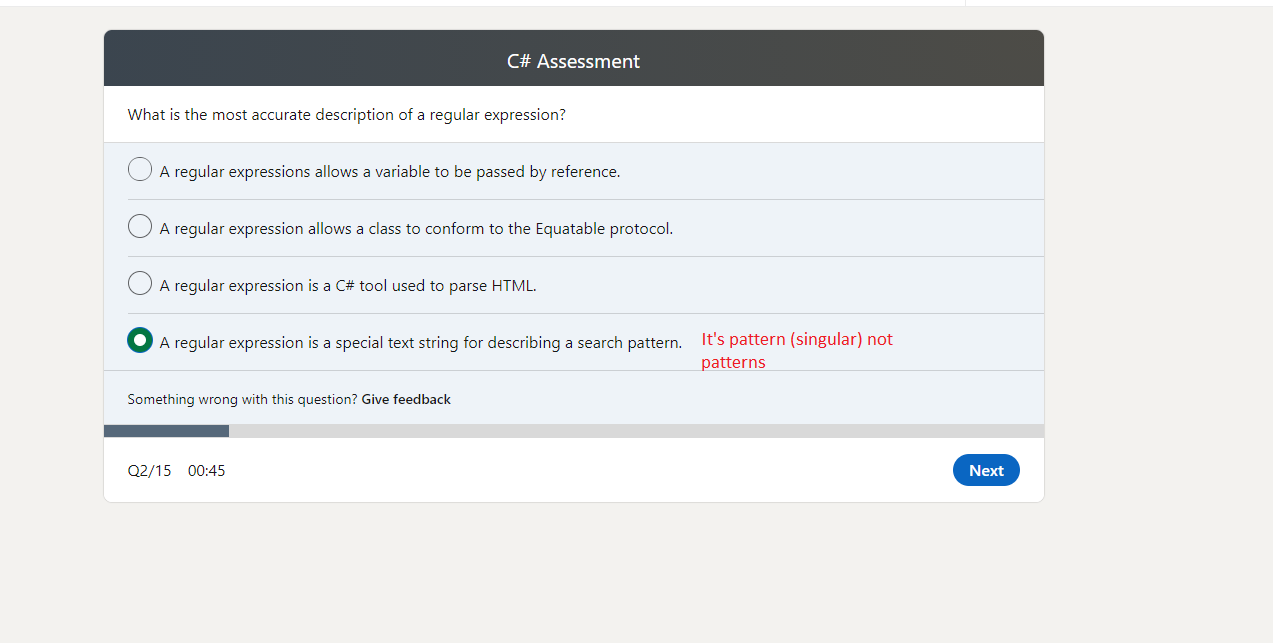1273x643 pixels.
Task: Click the red annotation about pattern singular
Action: click(x=796, y=350)
